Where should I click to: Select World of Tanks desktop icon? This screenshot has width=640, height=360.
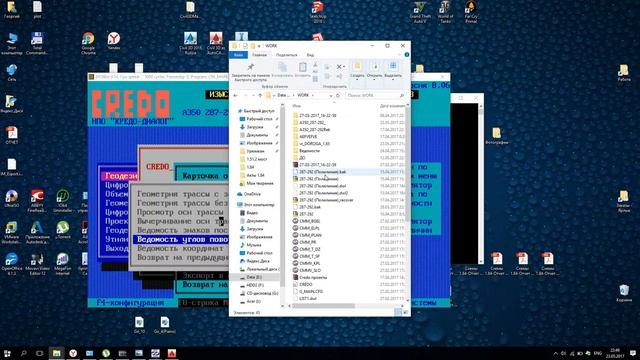445,12
